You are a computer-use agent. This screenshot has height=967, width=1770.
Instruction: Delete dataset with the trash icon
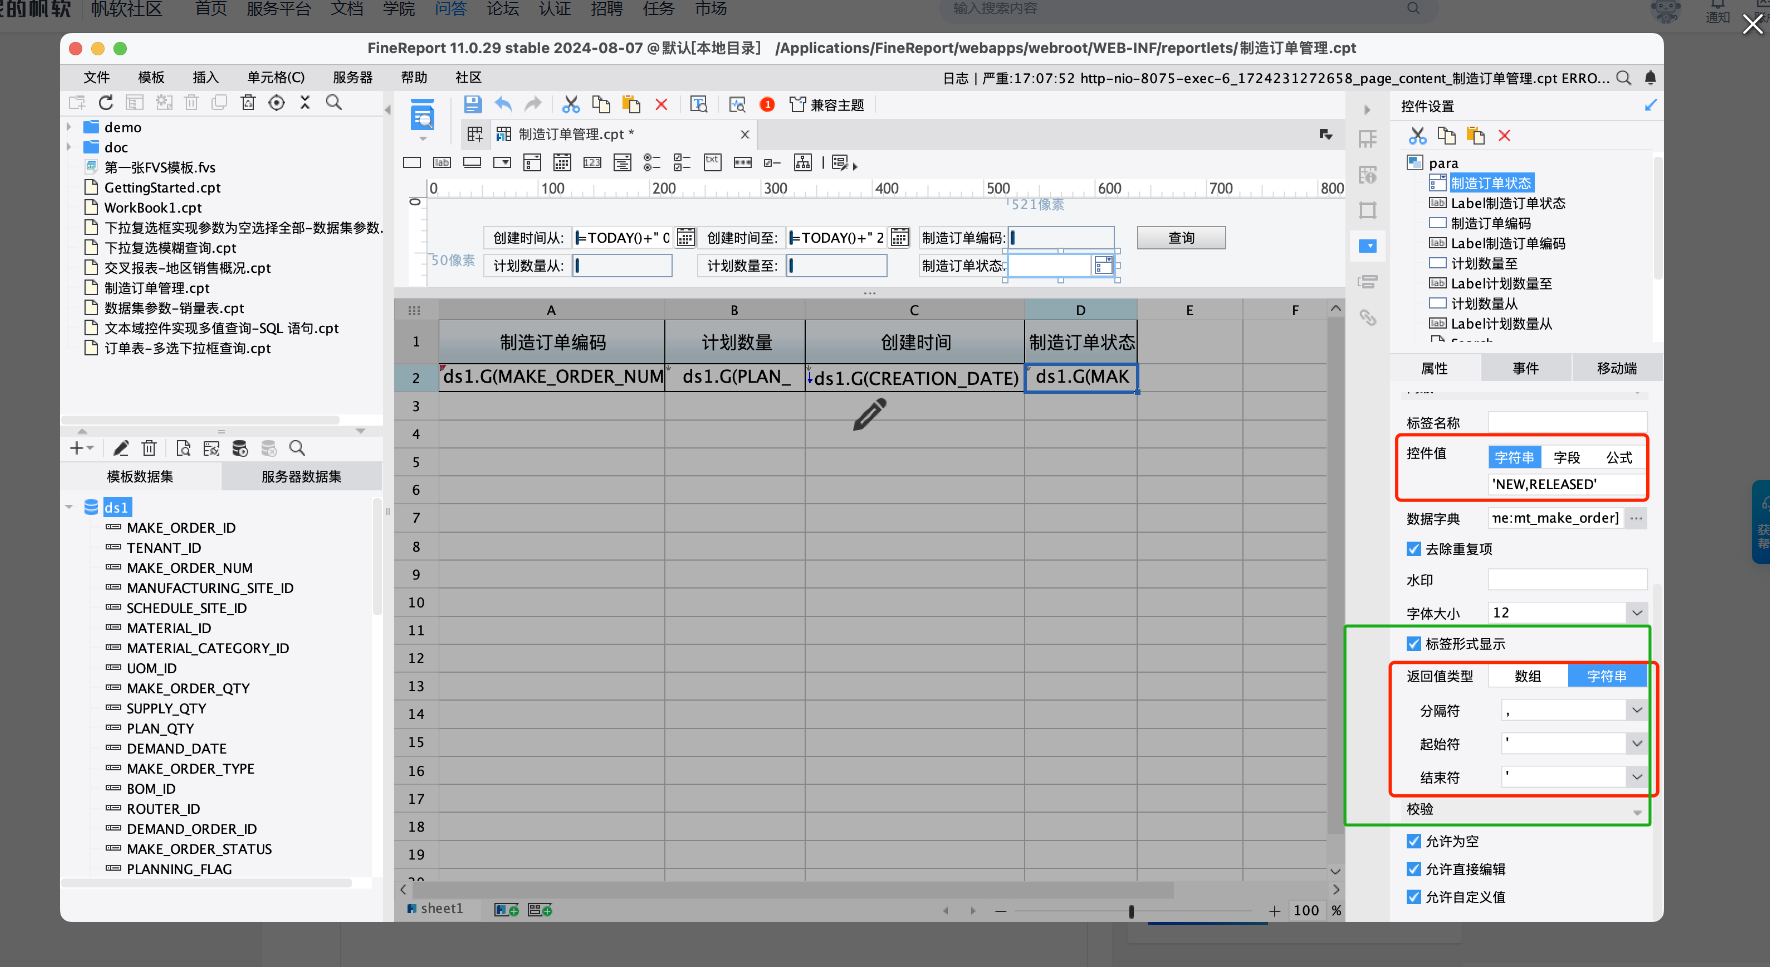[x=149, y=448]
